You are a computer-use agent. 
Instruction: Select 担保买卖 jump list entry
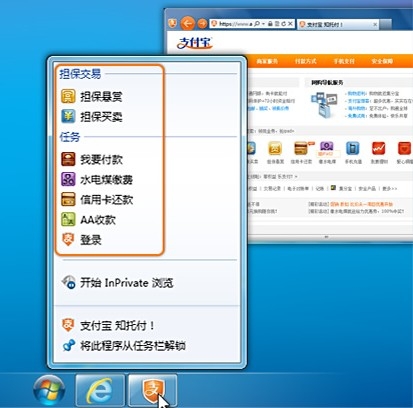tap(92, 117)
